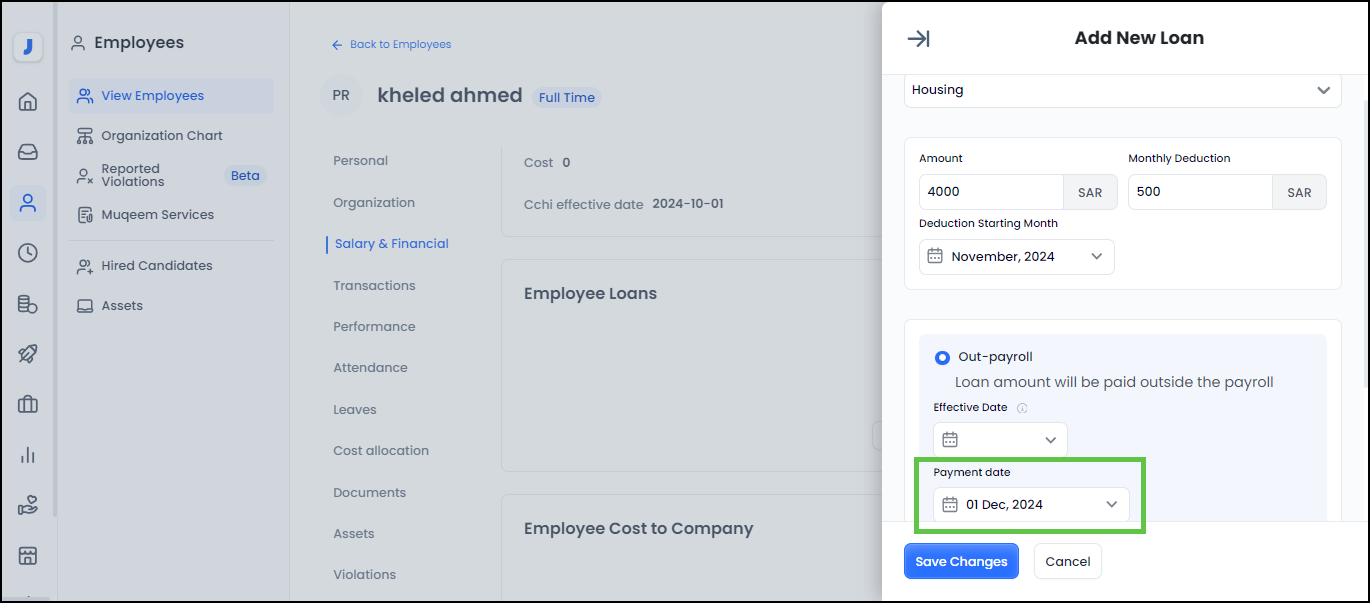Image resolution: width=1370 pixels, height=603 pixels.
Task: Open the Payment date picker dropdown
Action: coord(1031,505)
